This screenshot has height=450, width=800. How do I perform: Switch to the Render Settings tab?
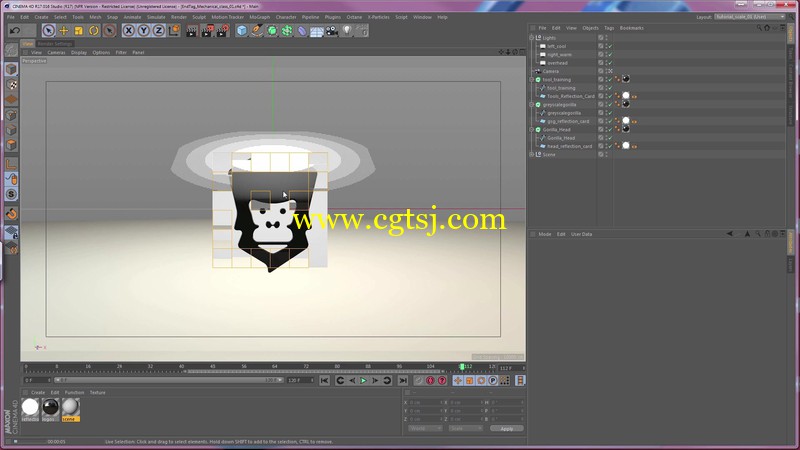point(55,44)
